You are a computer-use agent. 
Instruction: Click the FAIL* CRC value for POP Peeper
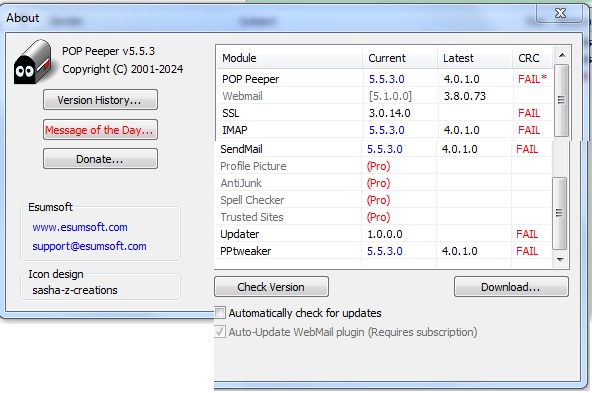[532, 79]
